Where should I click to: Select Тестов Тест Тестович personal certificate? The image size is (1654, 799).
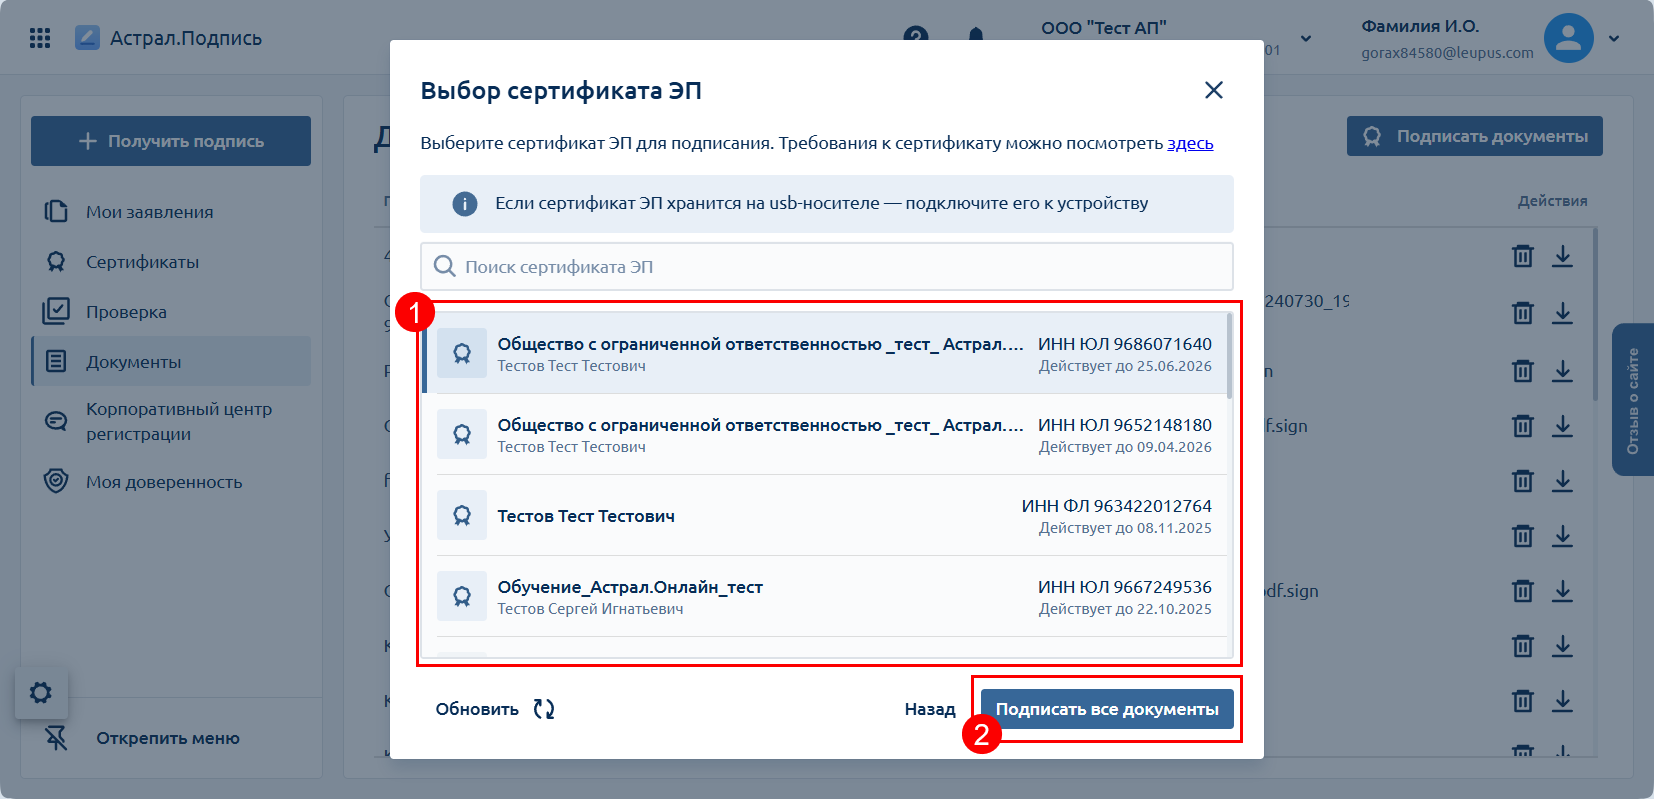[825, 516]
